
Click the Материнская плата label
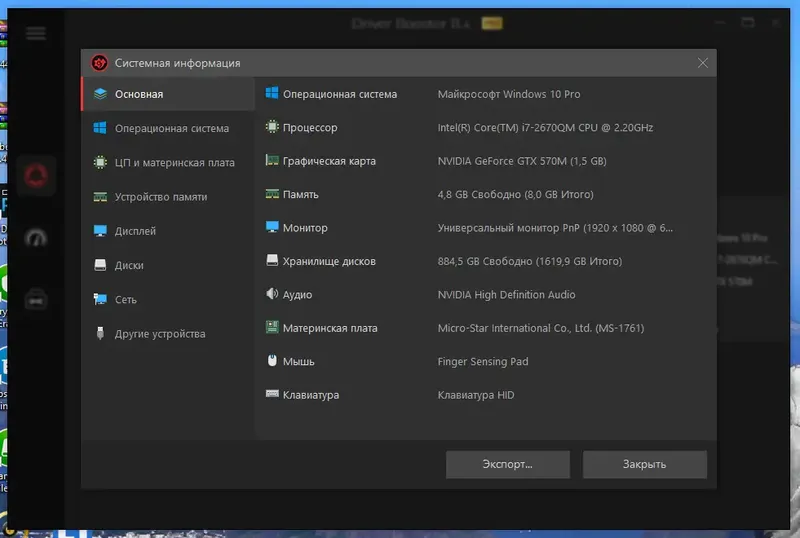pyautogui.click(x=330, y=328)
